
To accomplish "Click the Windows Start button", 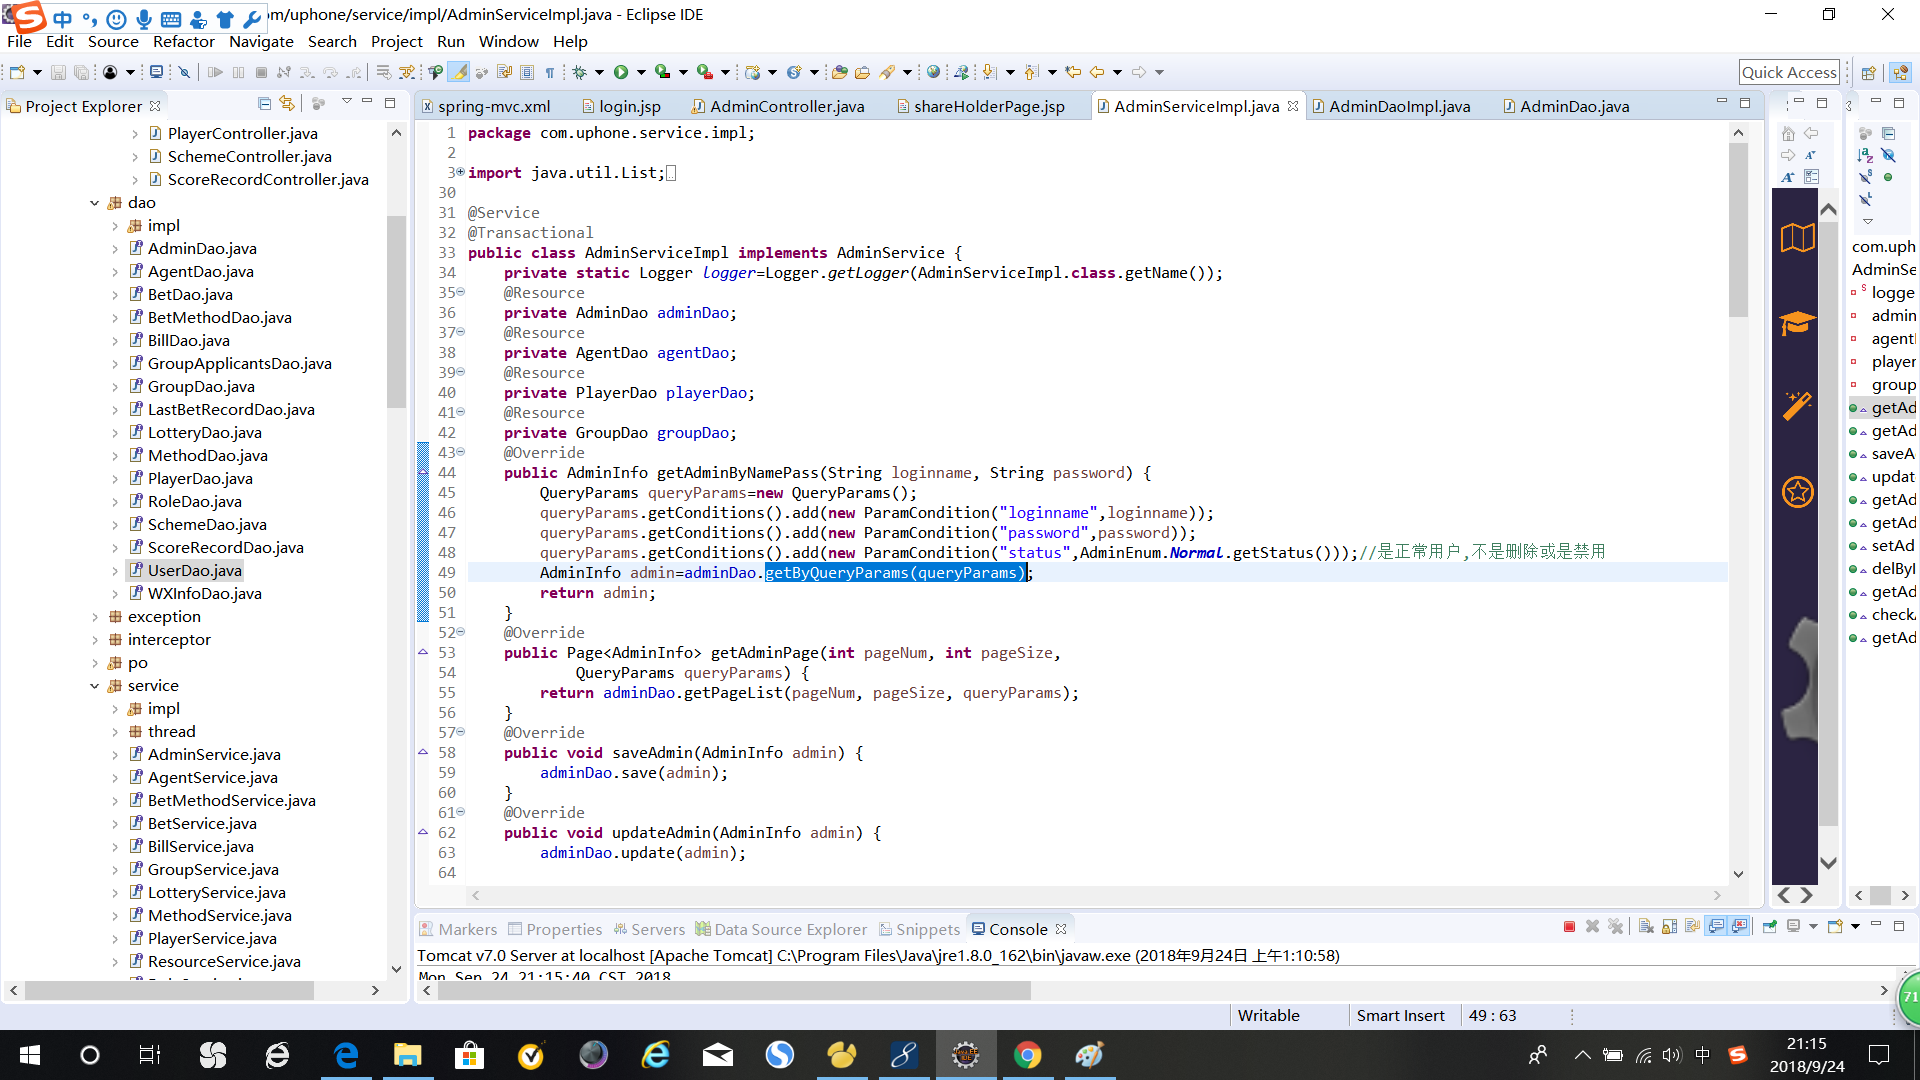I will pyautogui.click(x=30, y=1055).
